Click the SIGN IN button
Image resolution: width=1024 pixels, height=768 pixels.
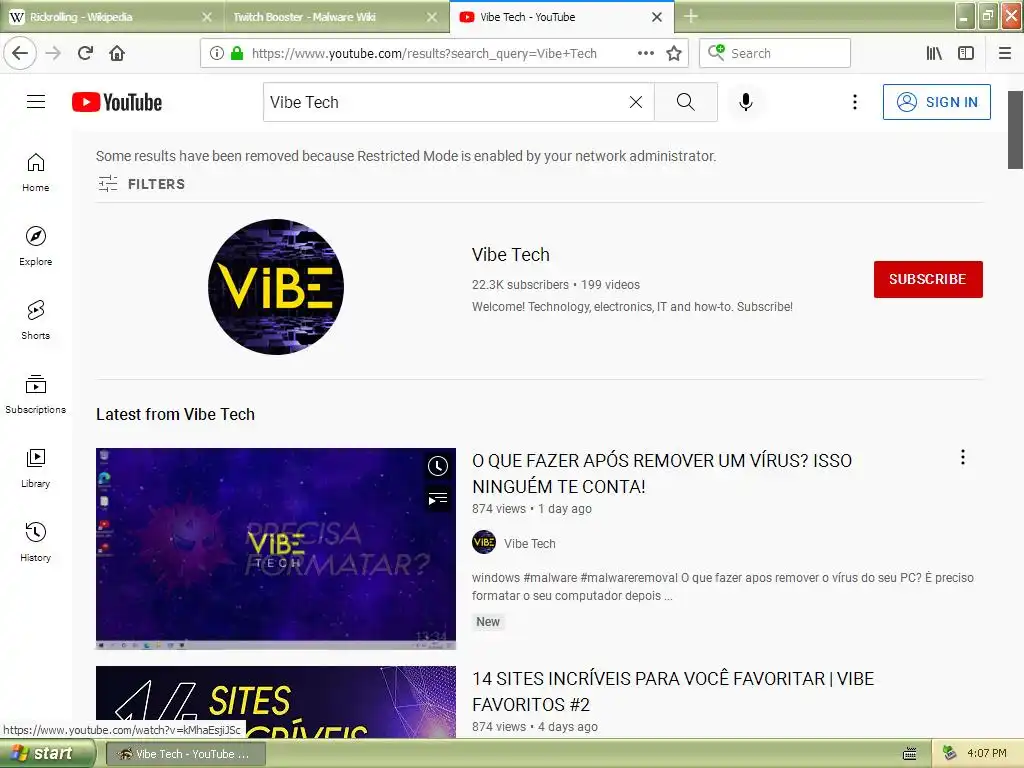click(x=936, y=102)
